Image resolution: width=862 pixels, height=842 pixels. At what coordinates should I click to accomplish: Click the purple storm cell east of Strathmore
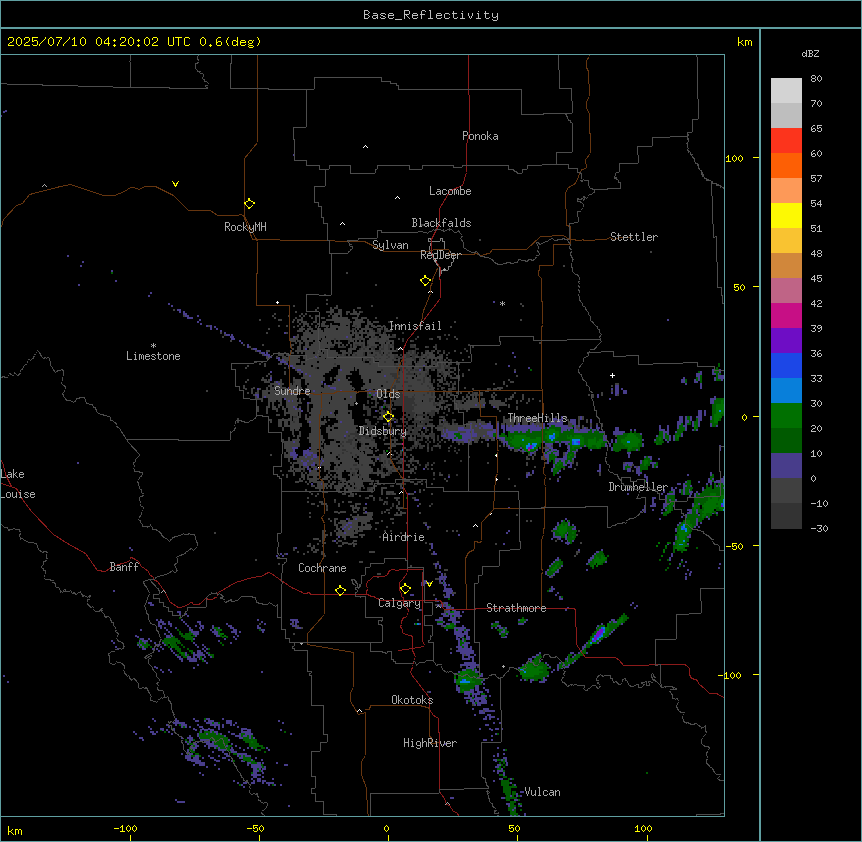[598, 634]
